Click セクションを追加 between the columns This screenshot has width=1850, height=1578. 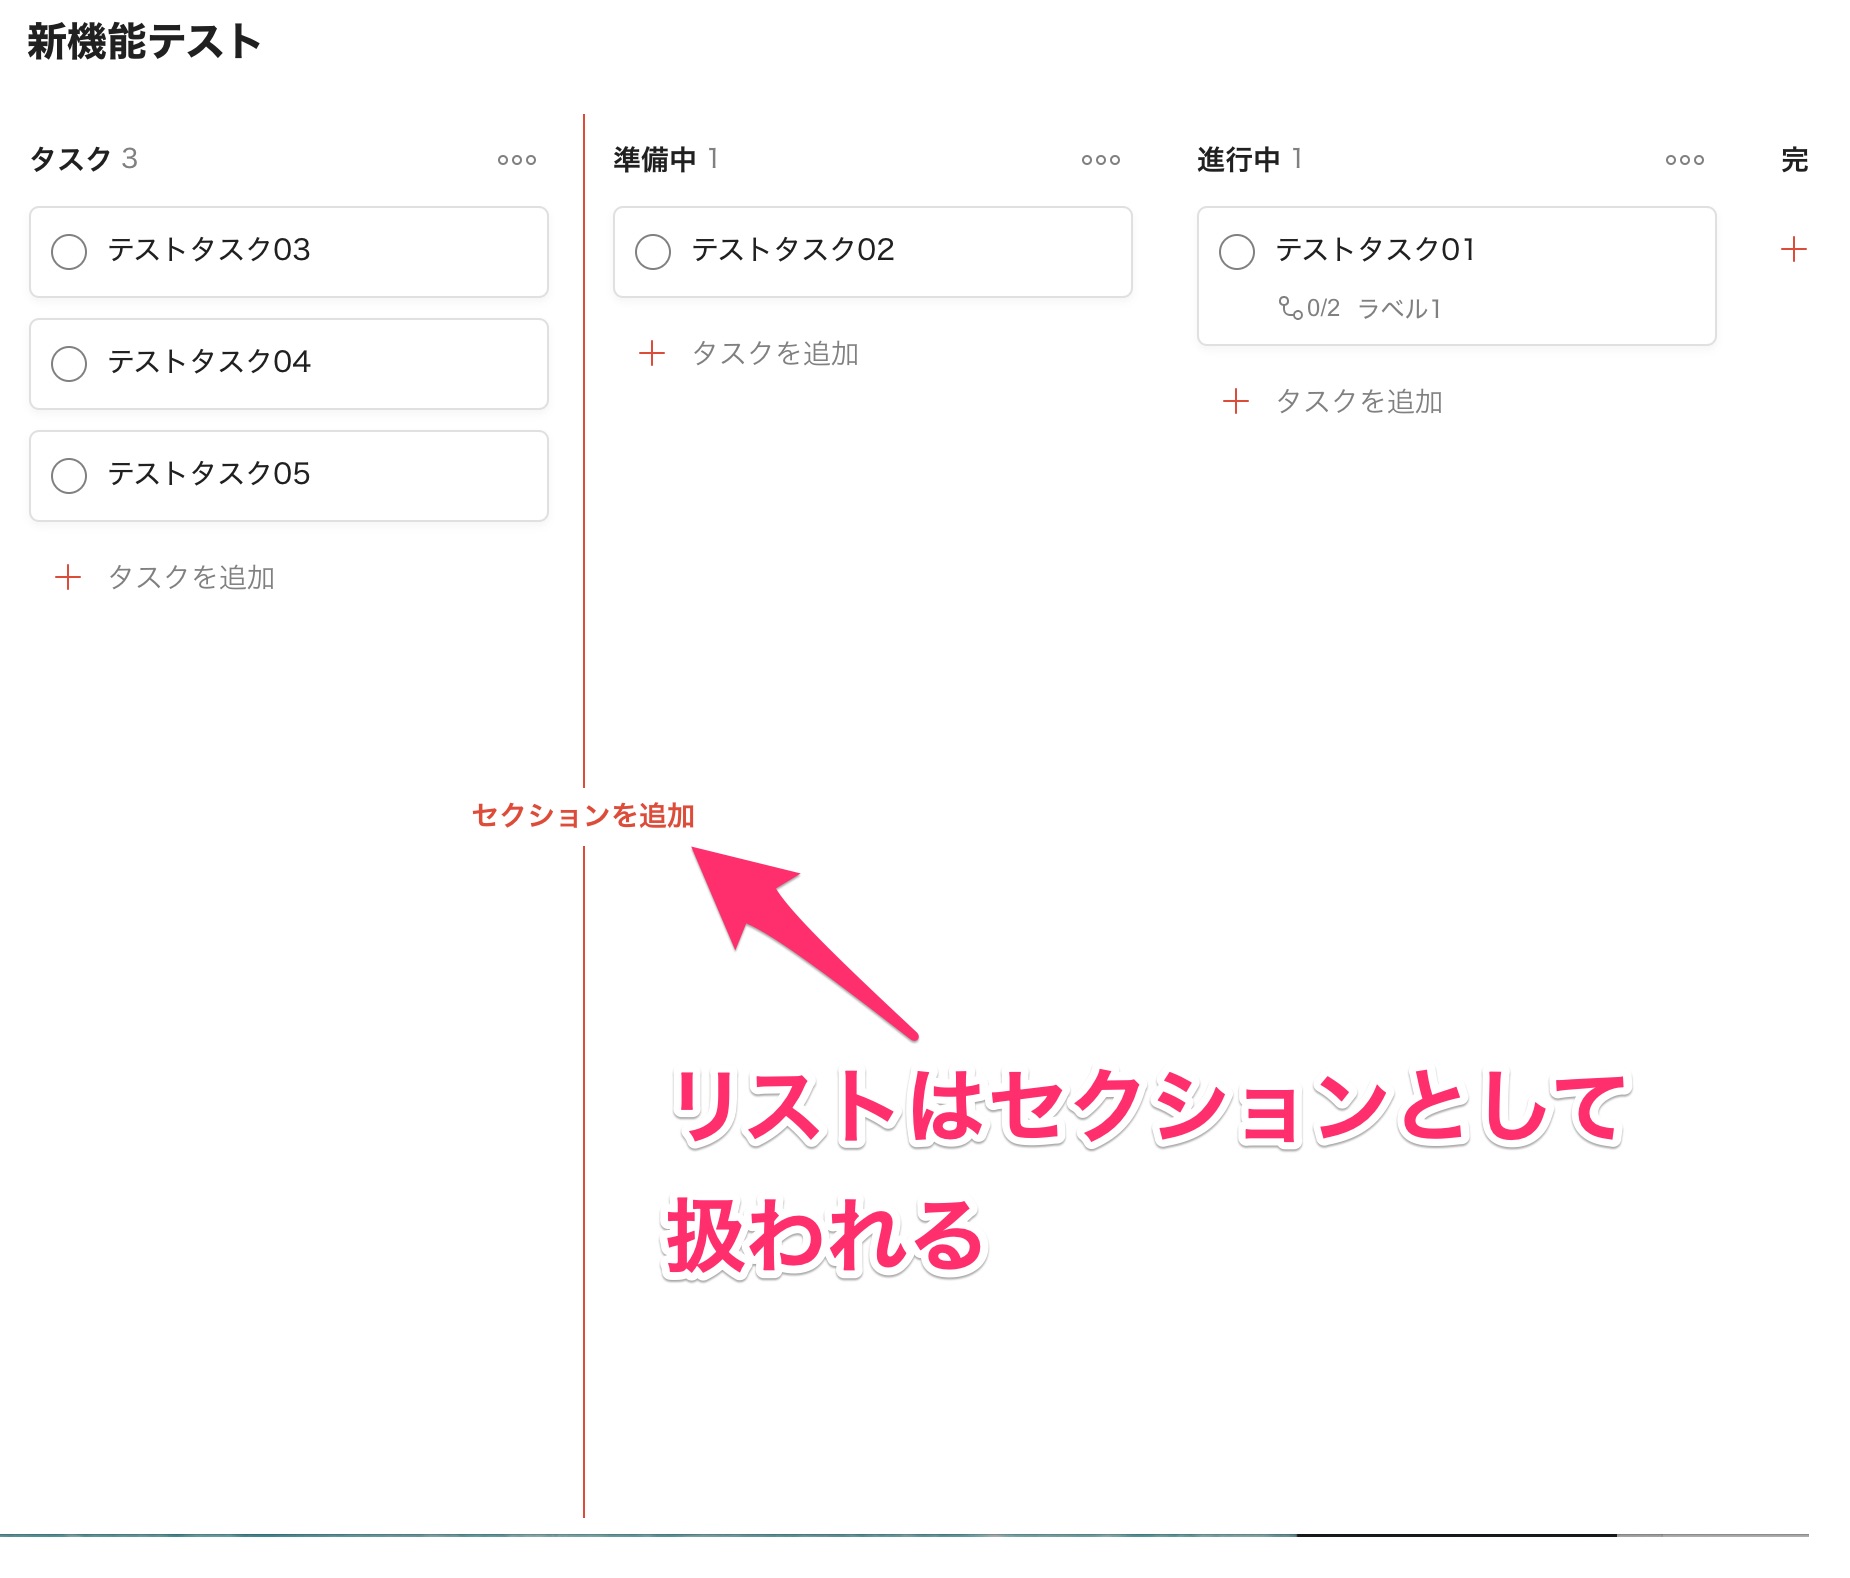[583, 815]
